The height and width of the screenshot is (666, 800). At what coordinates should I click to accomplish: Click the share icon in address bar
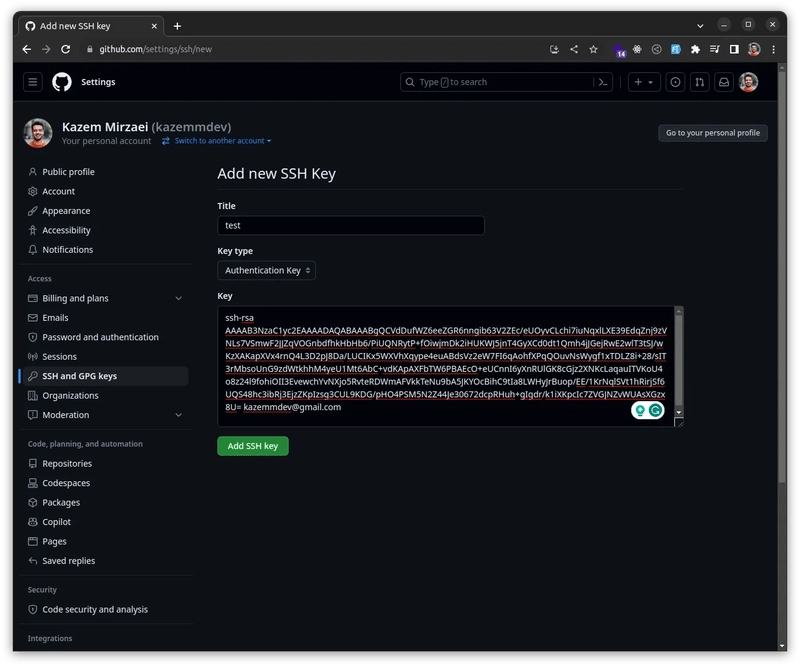pyautogui.click(x=574, y=50)
